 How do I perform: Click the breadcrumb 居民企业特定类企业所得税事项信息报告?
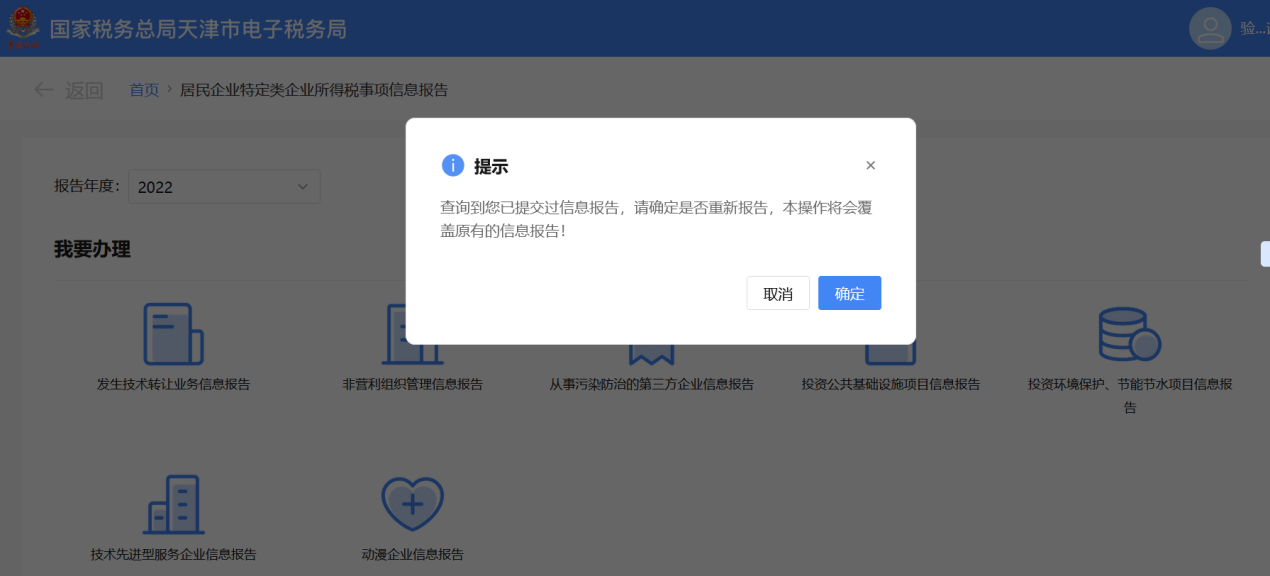[x=314, y=90]
